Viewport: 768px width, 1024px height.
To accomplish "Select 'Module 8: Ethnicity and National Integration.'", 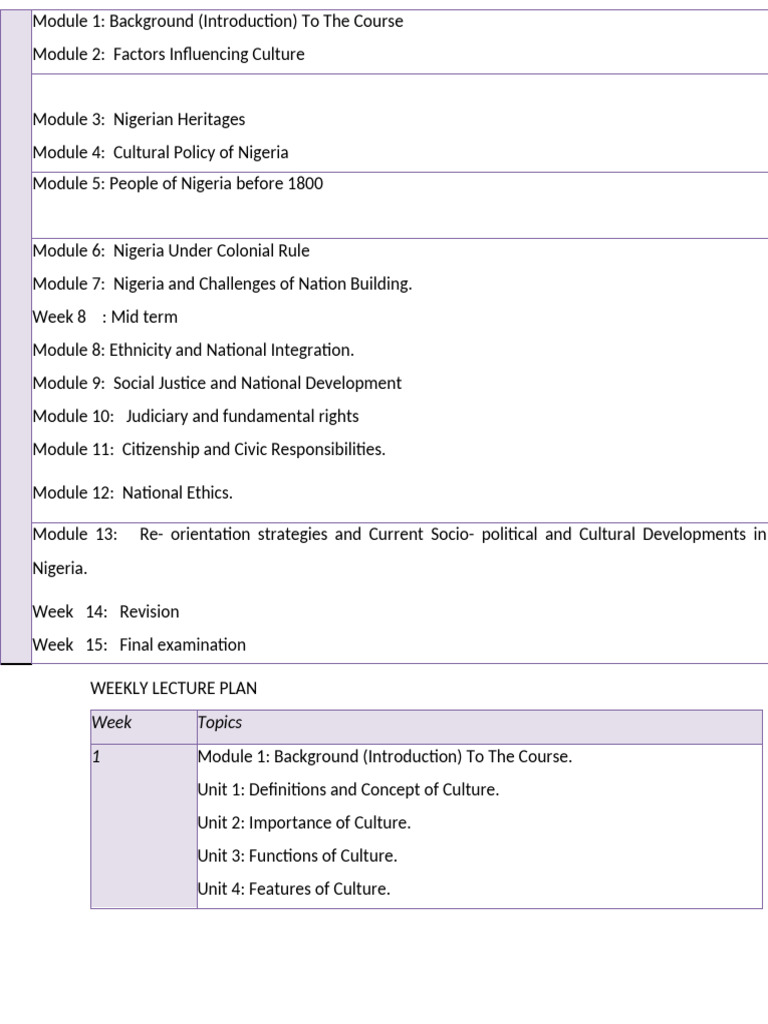I will point(193,350).
